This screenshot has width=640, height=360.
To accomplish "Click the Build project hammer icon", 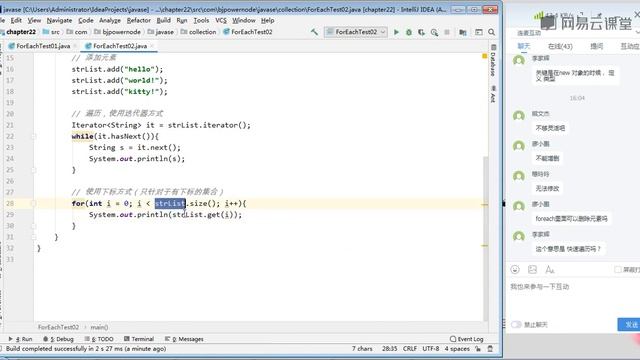I will tap(314, 32).
